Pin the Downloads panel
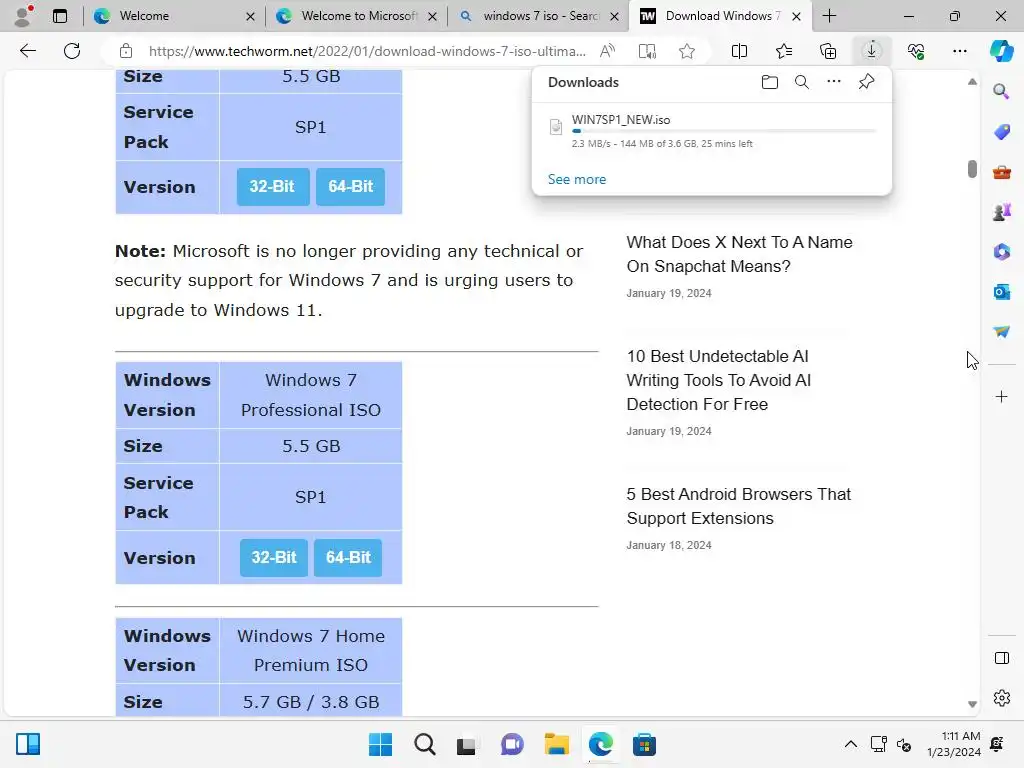The height and width of the screenshot is (768, 1024). coord(866,82)
